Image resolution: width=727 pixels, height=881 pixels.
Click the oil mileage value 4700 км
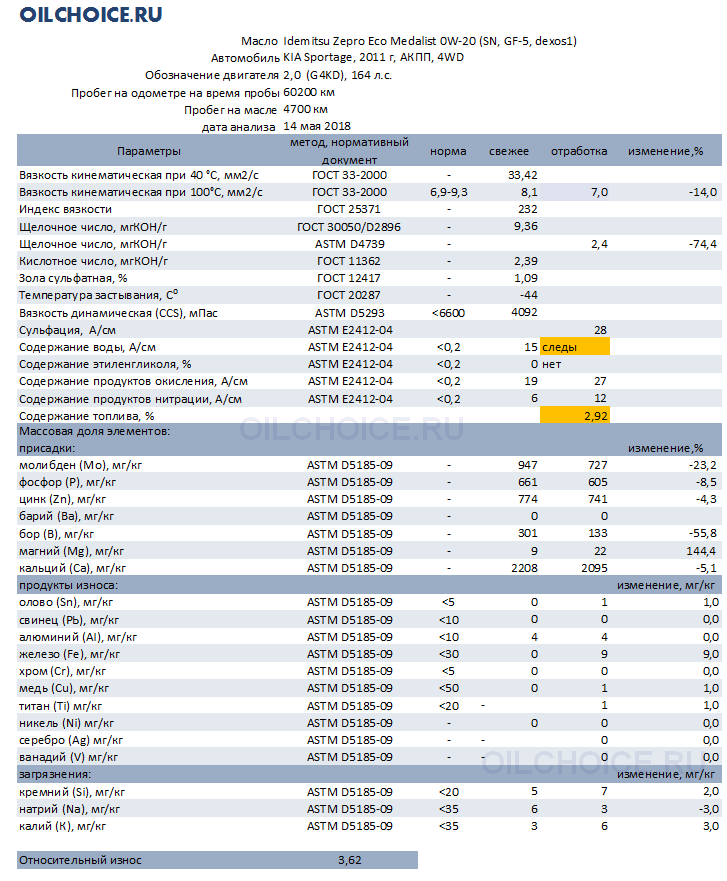point(305,109)
